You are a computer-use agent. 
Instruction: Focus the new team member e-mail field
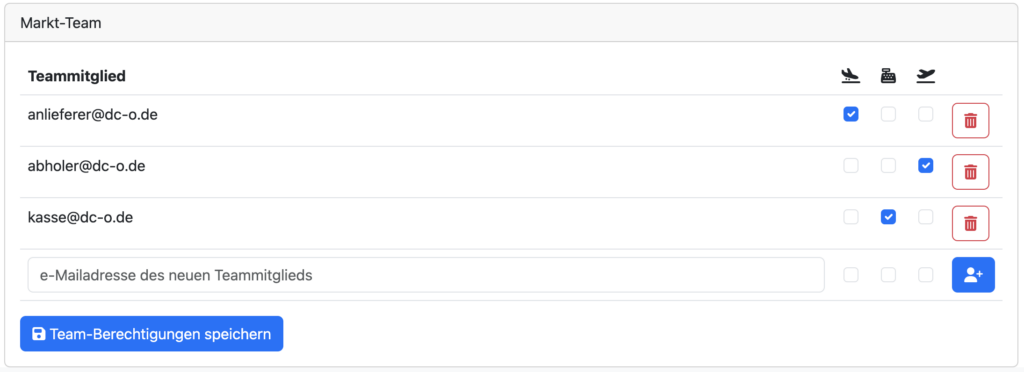tap(426, 275)
